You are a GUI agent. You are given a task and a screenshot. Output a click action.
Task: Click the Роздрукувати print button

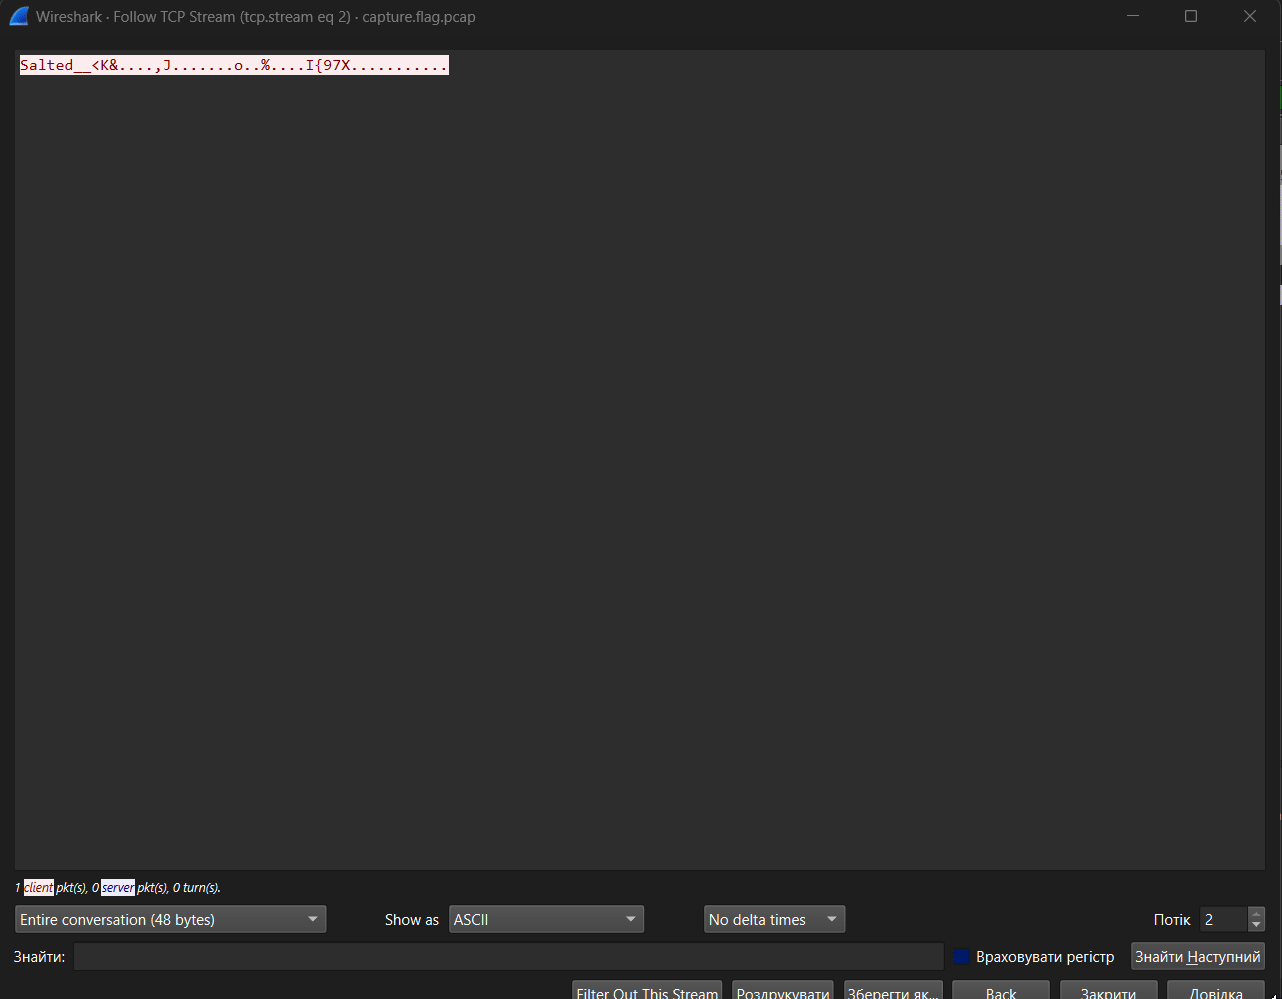click(x=783, y=990)
